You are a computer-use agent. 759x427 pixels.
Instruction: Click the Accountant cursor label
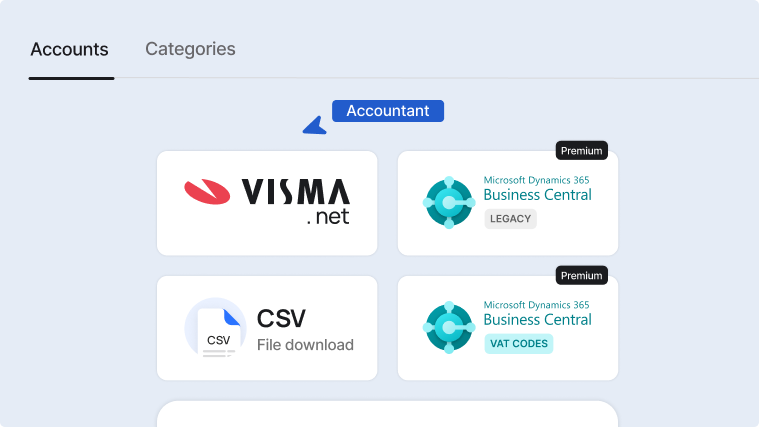click(388, 111)
